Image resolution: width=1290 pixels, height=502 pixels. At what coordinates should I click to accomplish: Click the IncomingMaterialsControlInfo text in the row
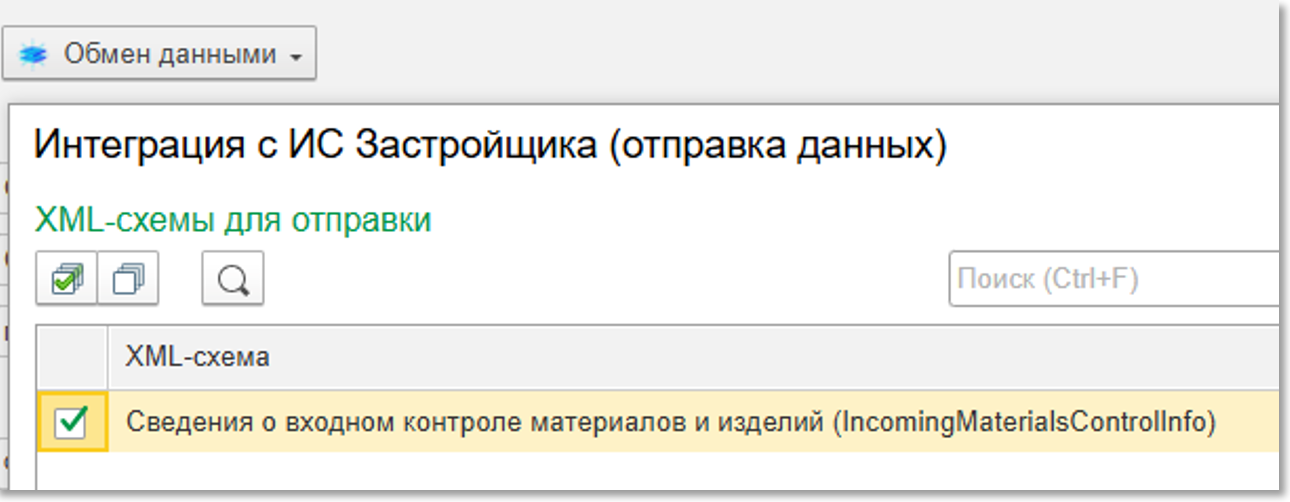(1025, 423)
